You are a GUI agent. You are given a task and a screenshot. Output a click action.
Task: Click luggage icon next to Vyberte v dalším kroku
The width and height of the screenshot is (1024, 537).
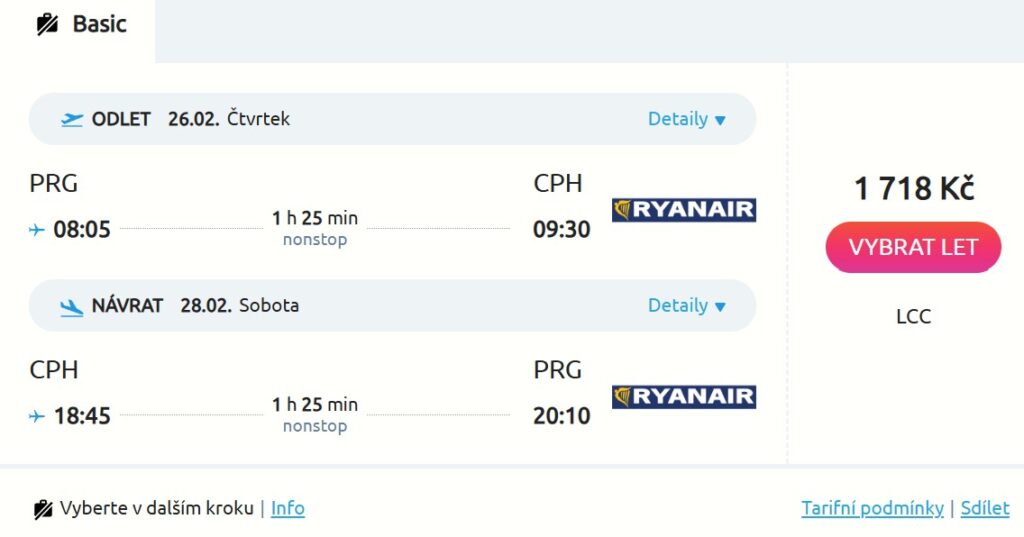click(x=43, y=509)
